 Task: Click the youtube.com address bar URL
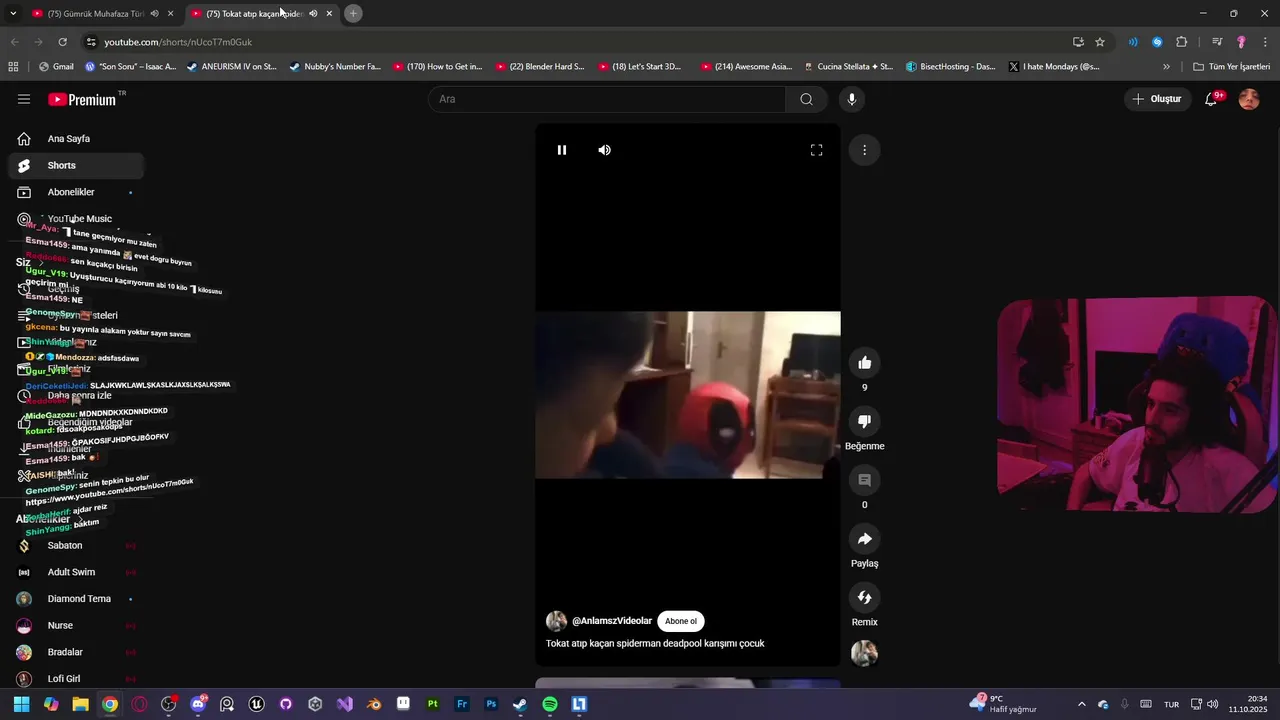[x=178, y=42]
